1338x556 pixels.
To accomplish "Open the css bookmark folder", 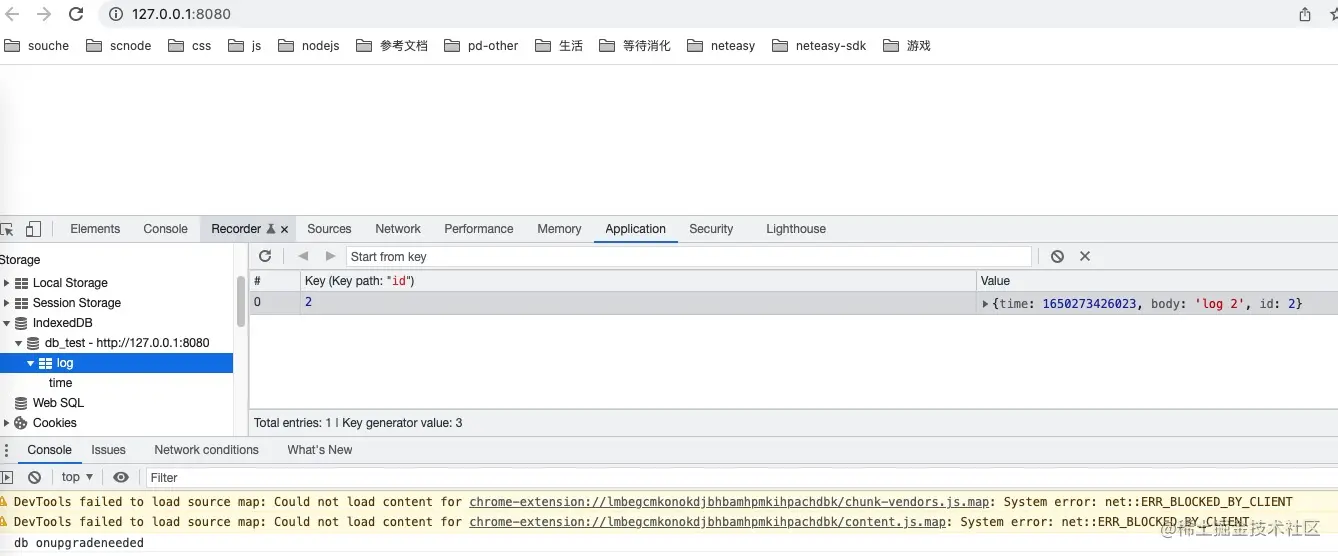I will (x=190, y=46).
